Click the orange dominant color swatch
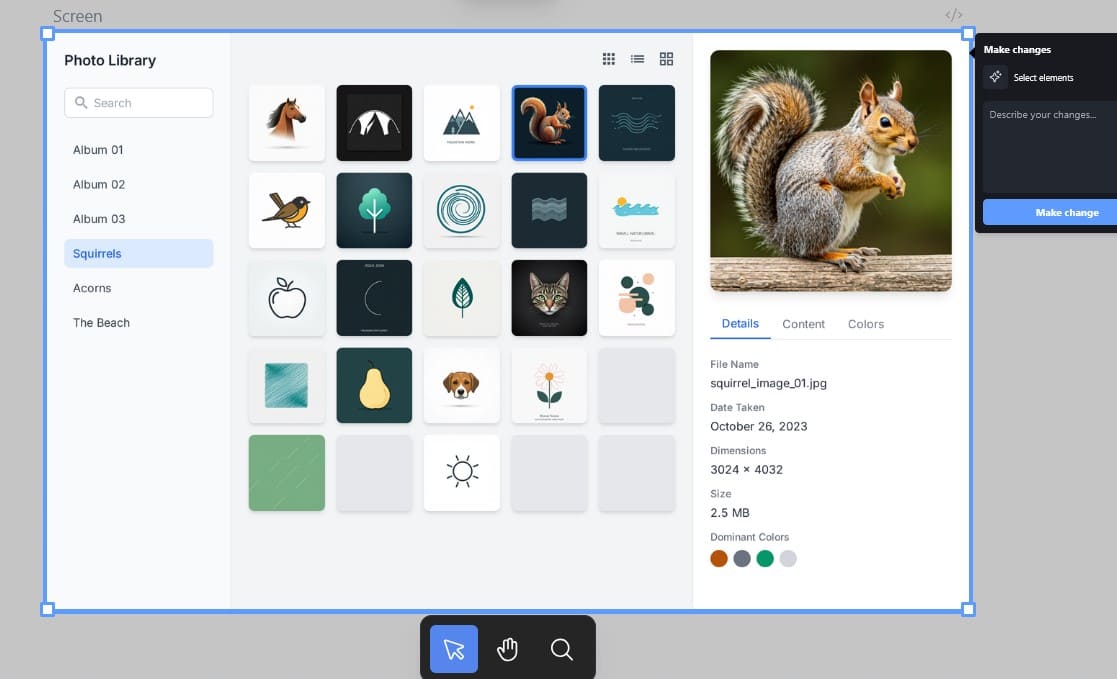Screen dimensions: 1117x679 [719, 559]
